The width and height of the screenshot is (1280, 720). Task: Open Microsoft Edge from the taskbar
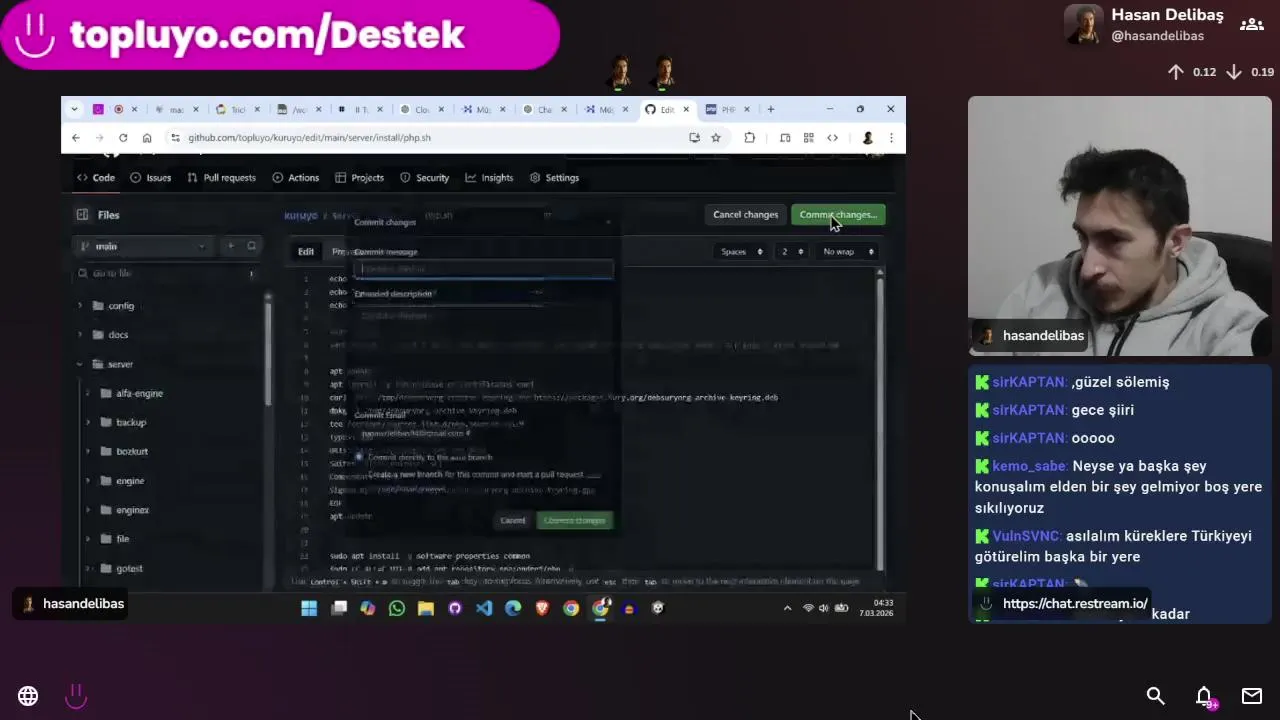[513, 608]
